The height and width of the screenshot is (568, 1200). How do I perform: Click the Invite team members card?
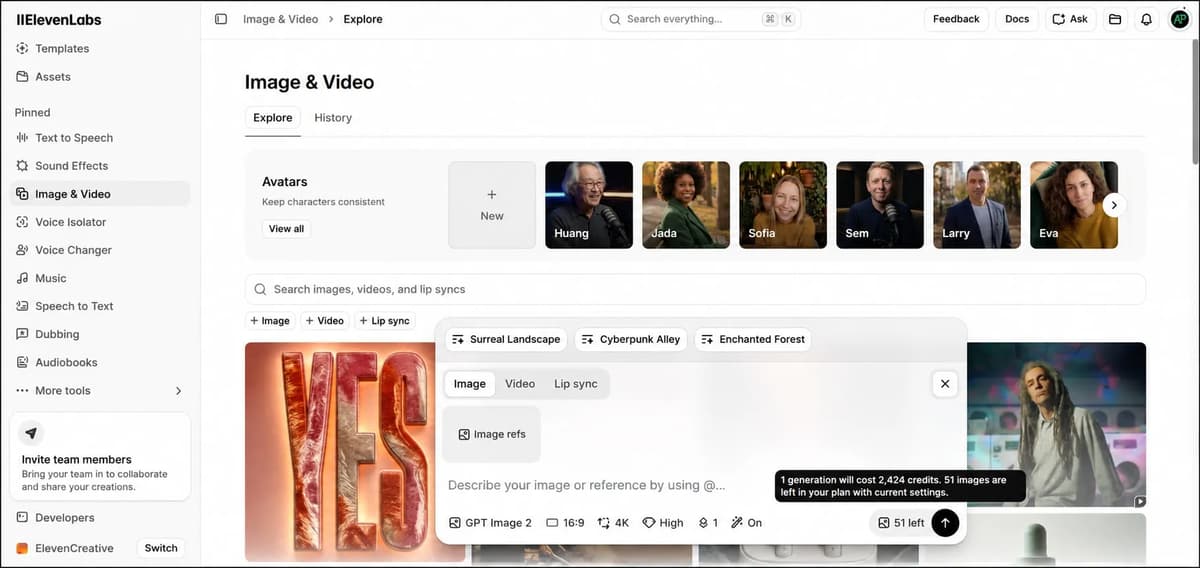(100, 456)
